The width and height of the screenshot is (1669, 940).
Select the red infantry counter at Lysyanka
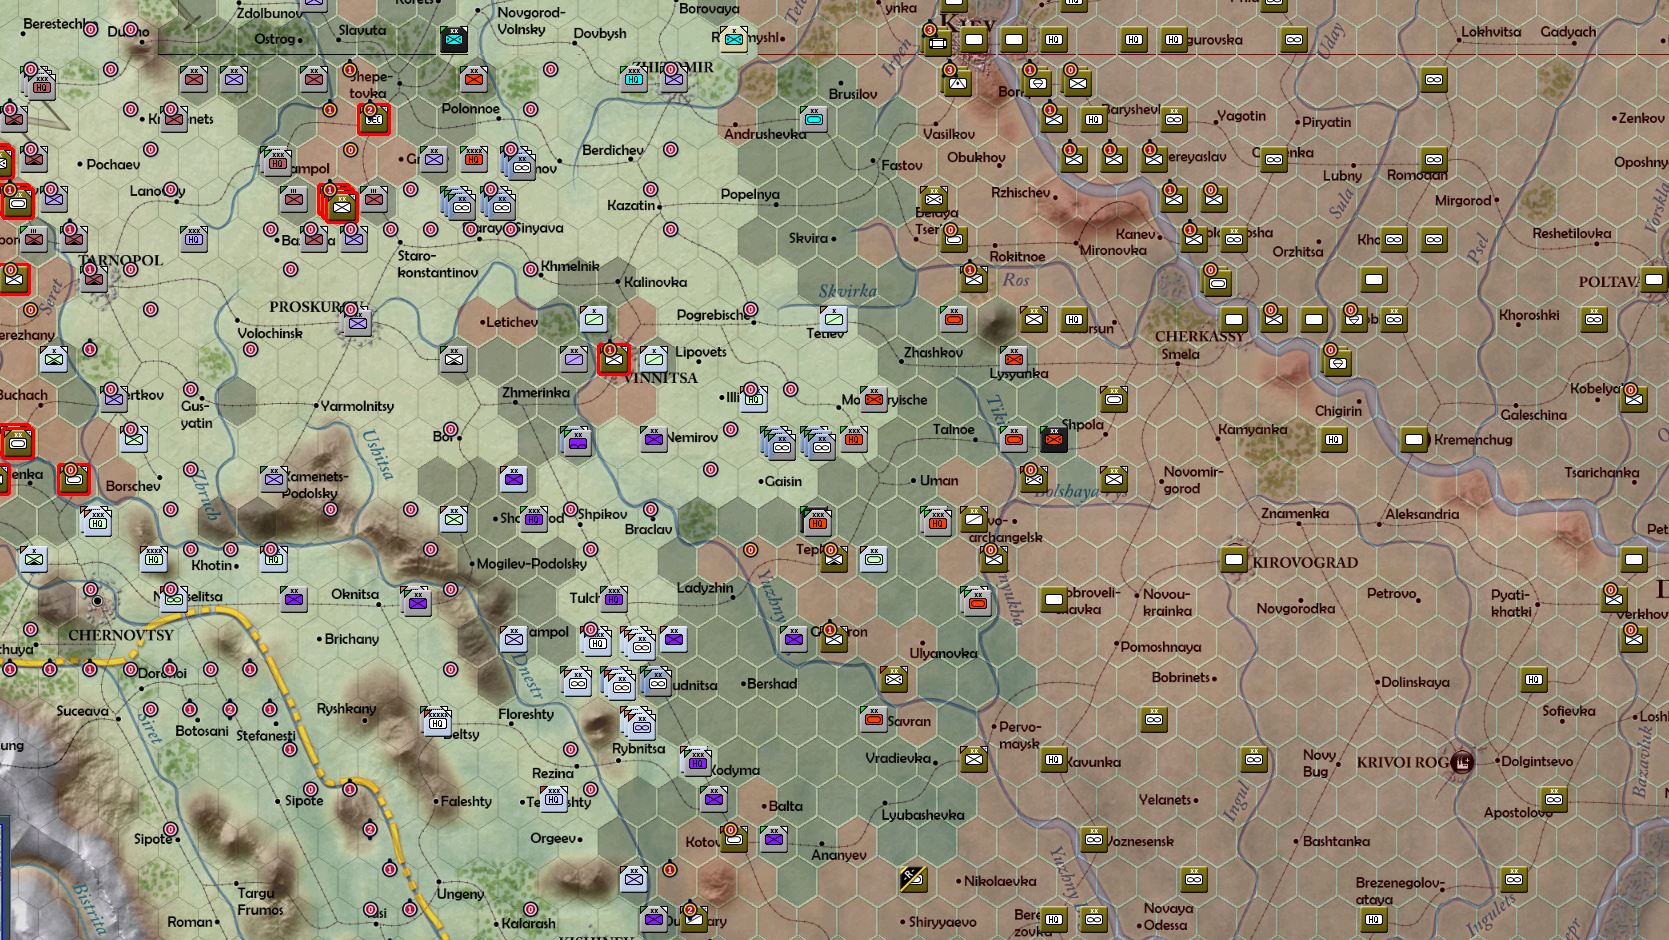click(x=1013, y=359)
